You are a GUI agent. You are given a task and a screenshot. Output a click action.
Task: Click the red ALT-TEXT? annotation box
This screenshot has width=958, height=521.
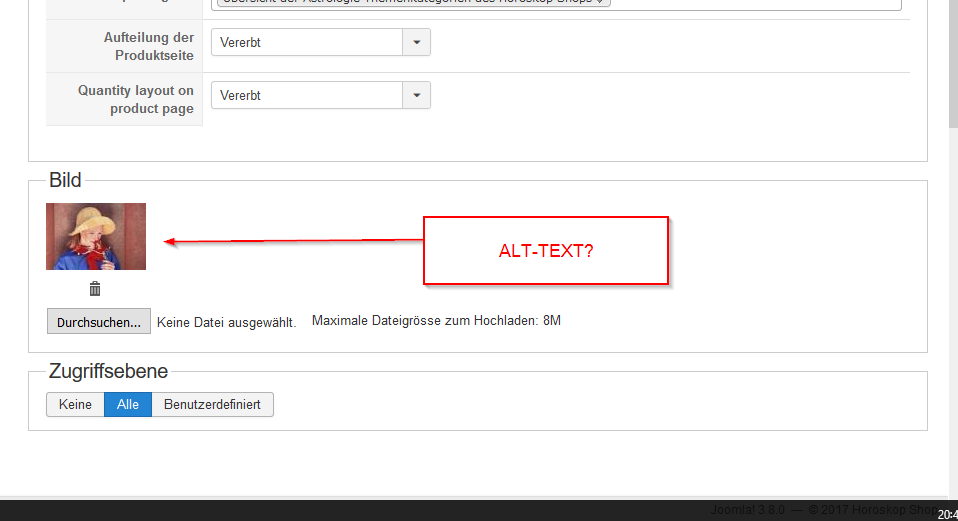(x=546, y=250)
